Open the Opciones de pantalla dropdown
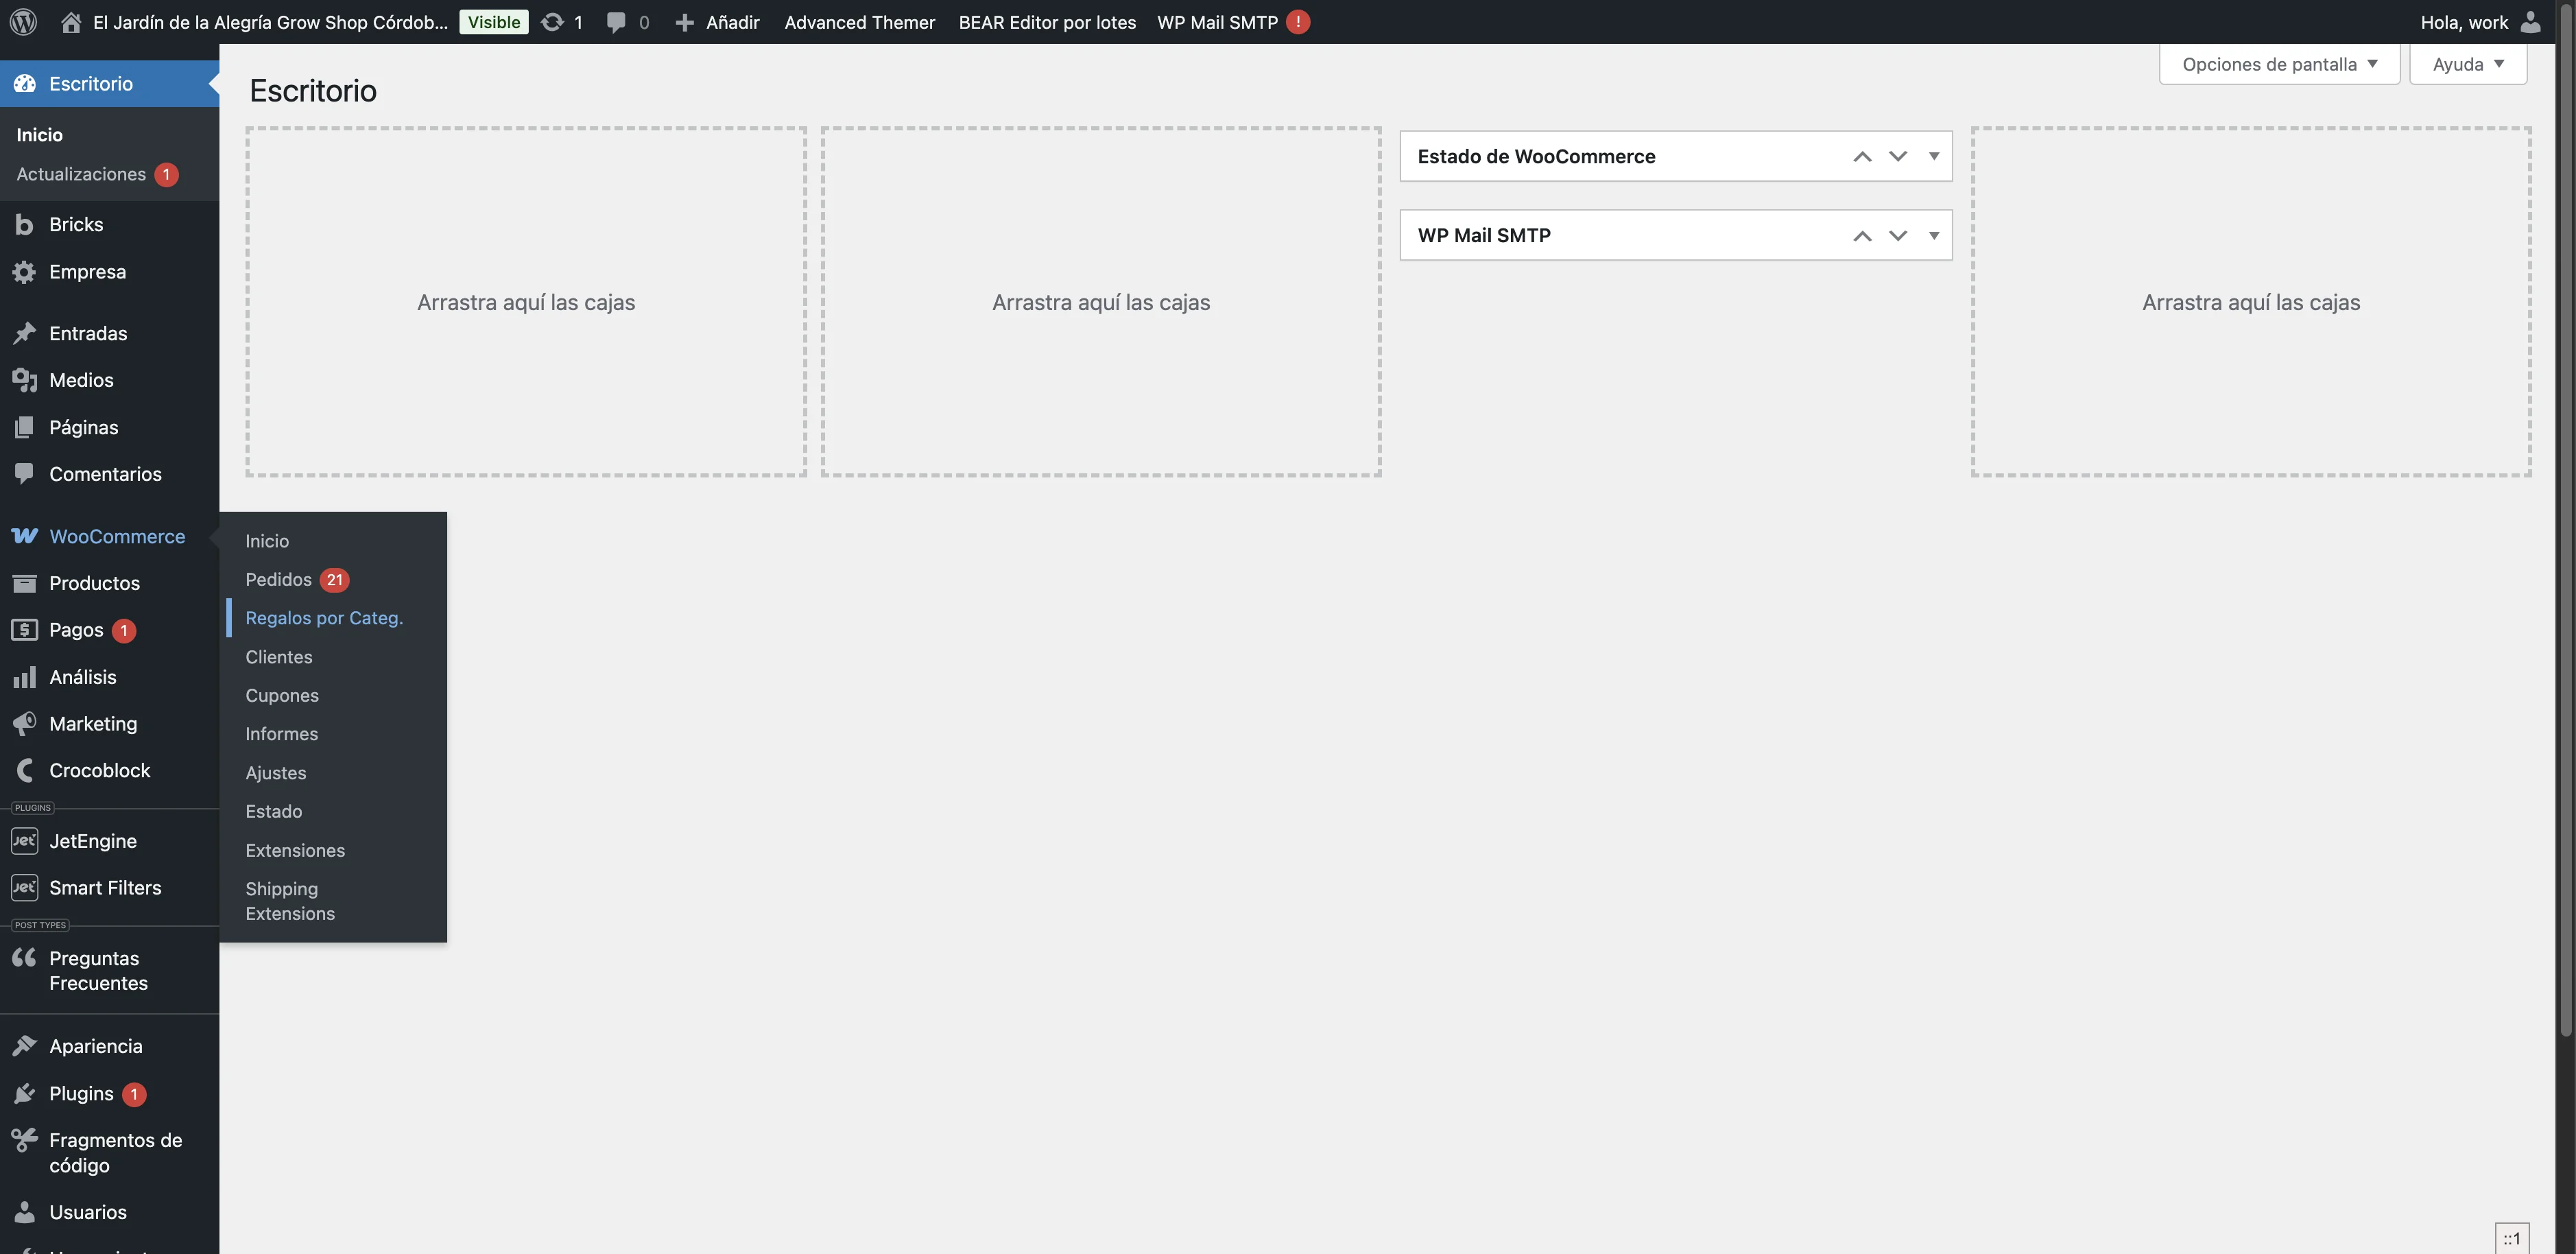This screenshot has height=1254, width=2576. 2279,63
